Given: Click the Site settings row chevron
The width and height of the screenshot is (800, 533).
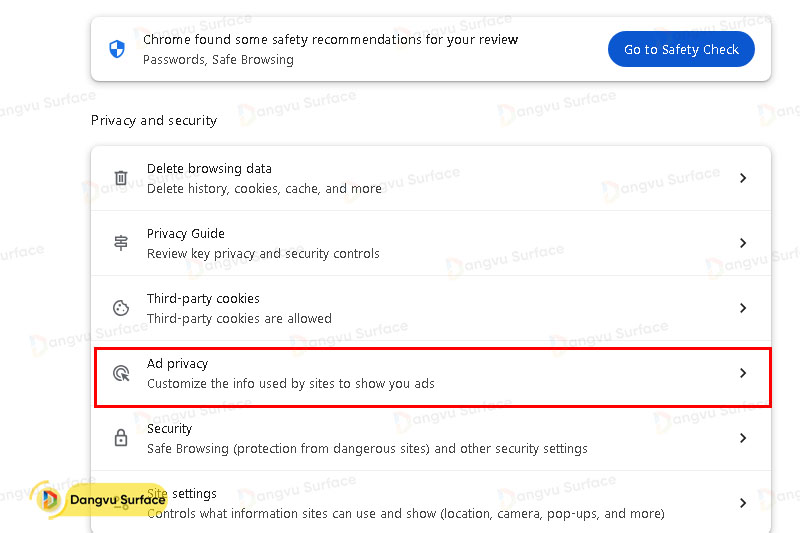Looking at the screenshot, I should click(x=743, y=503).
